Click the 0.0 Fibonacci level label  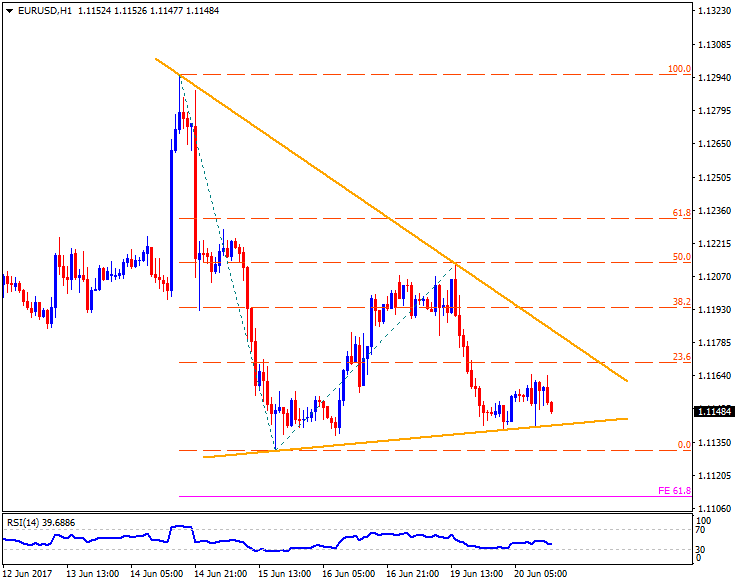pyautogui.click(x=684, y=444)
